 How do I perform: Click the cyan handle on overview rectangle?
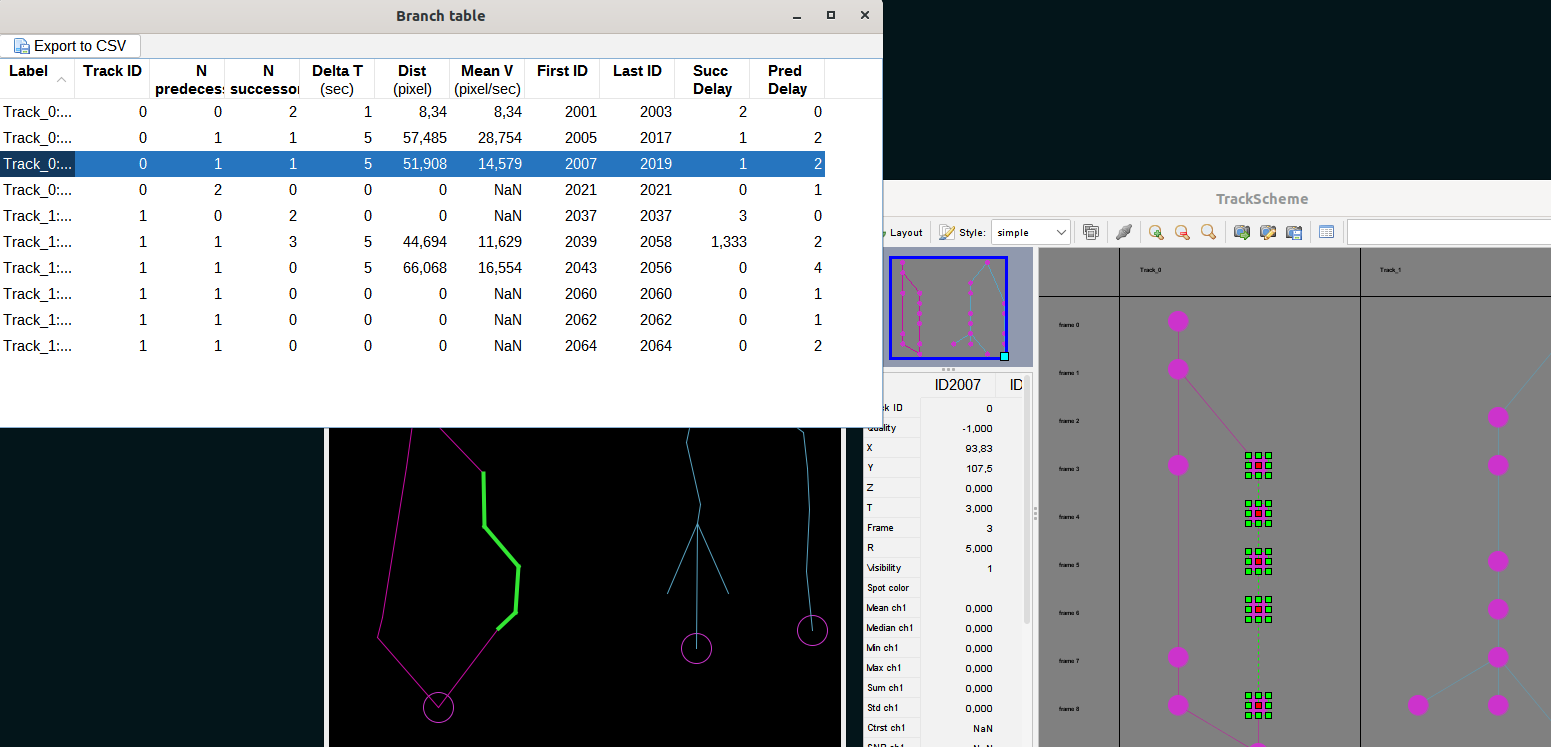(x=1004, y=356)
